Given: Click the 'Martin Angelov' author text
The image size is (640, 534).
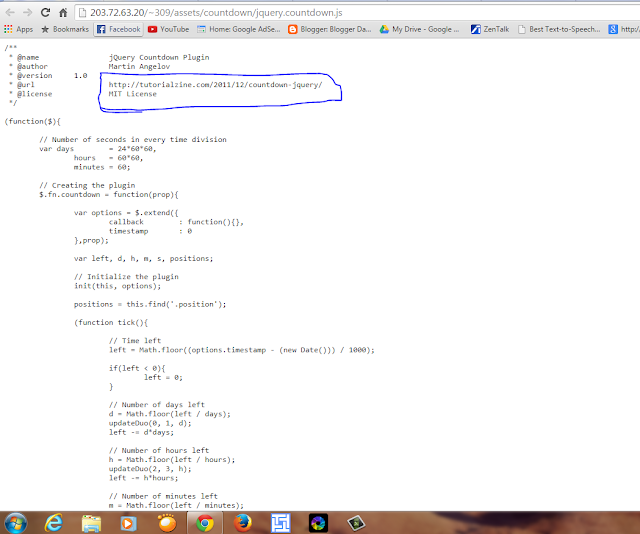Looking at the screenshot, I should [139, 67].
